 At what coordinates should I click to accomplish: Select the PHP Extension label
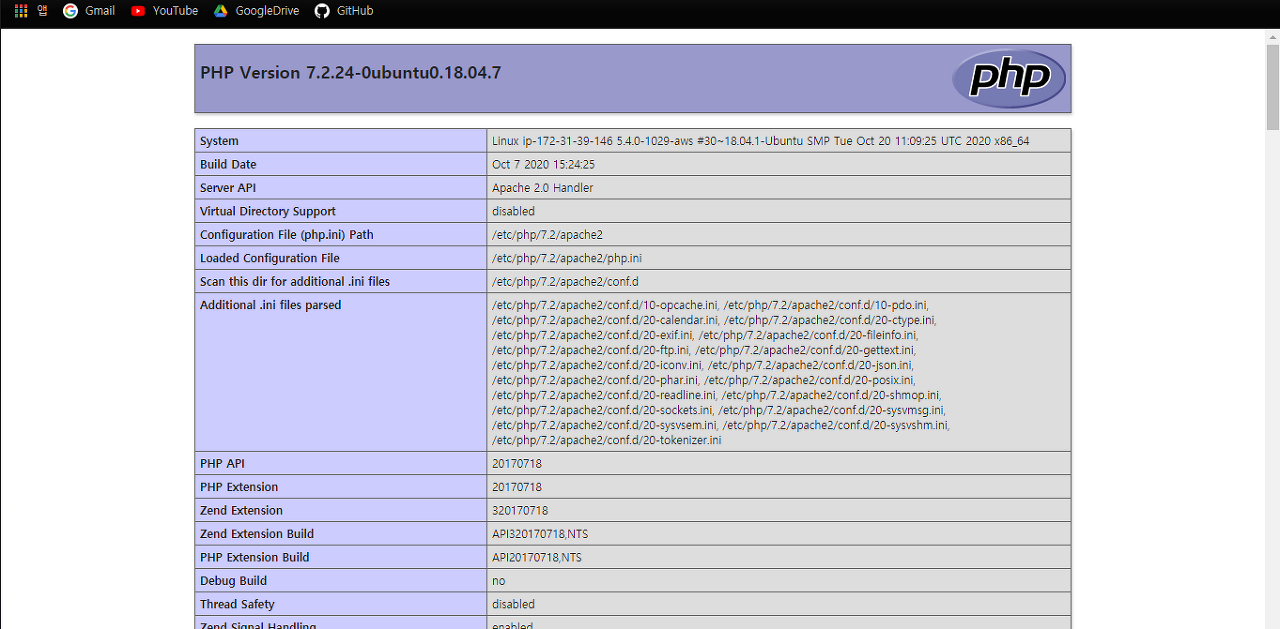point(239,487)
